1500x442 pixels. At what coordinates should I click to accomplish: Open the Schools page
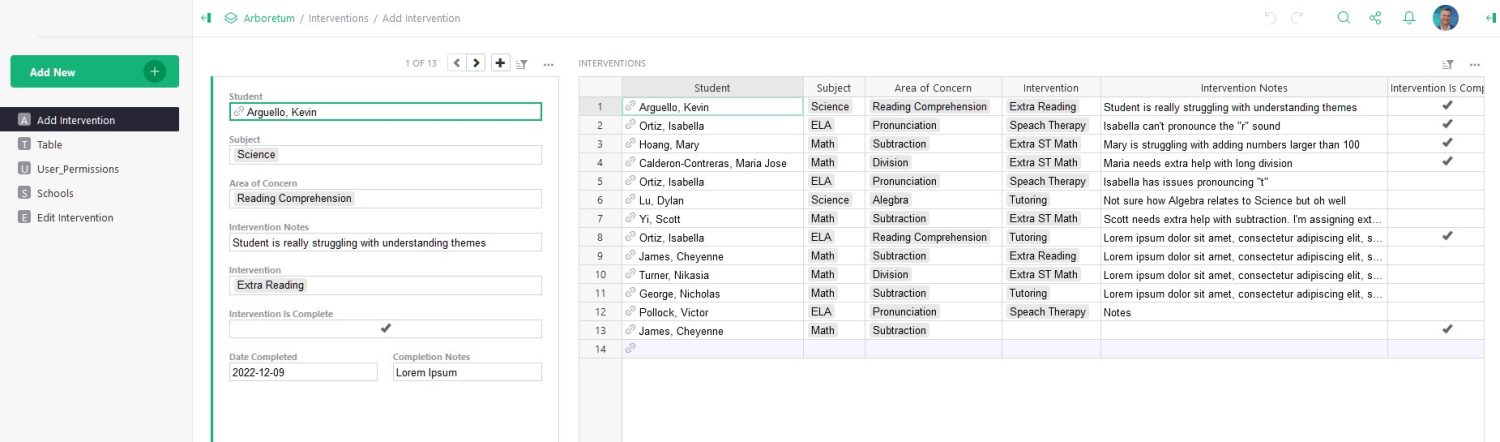[x=90, y=193]
